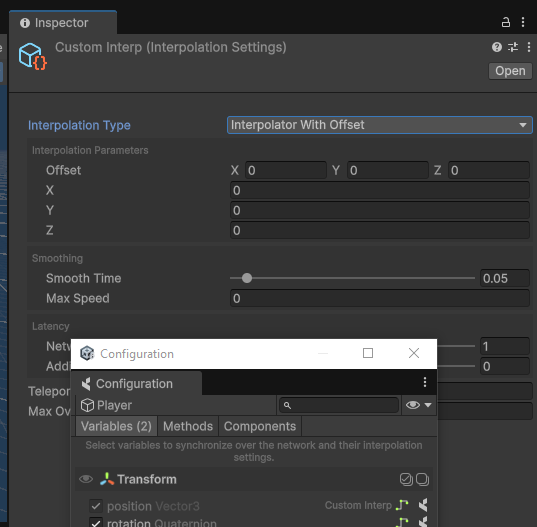Open the Inspector help icon
Viewport: 537px width, 527px height.
tap(497, 47)
